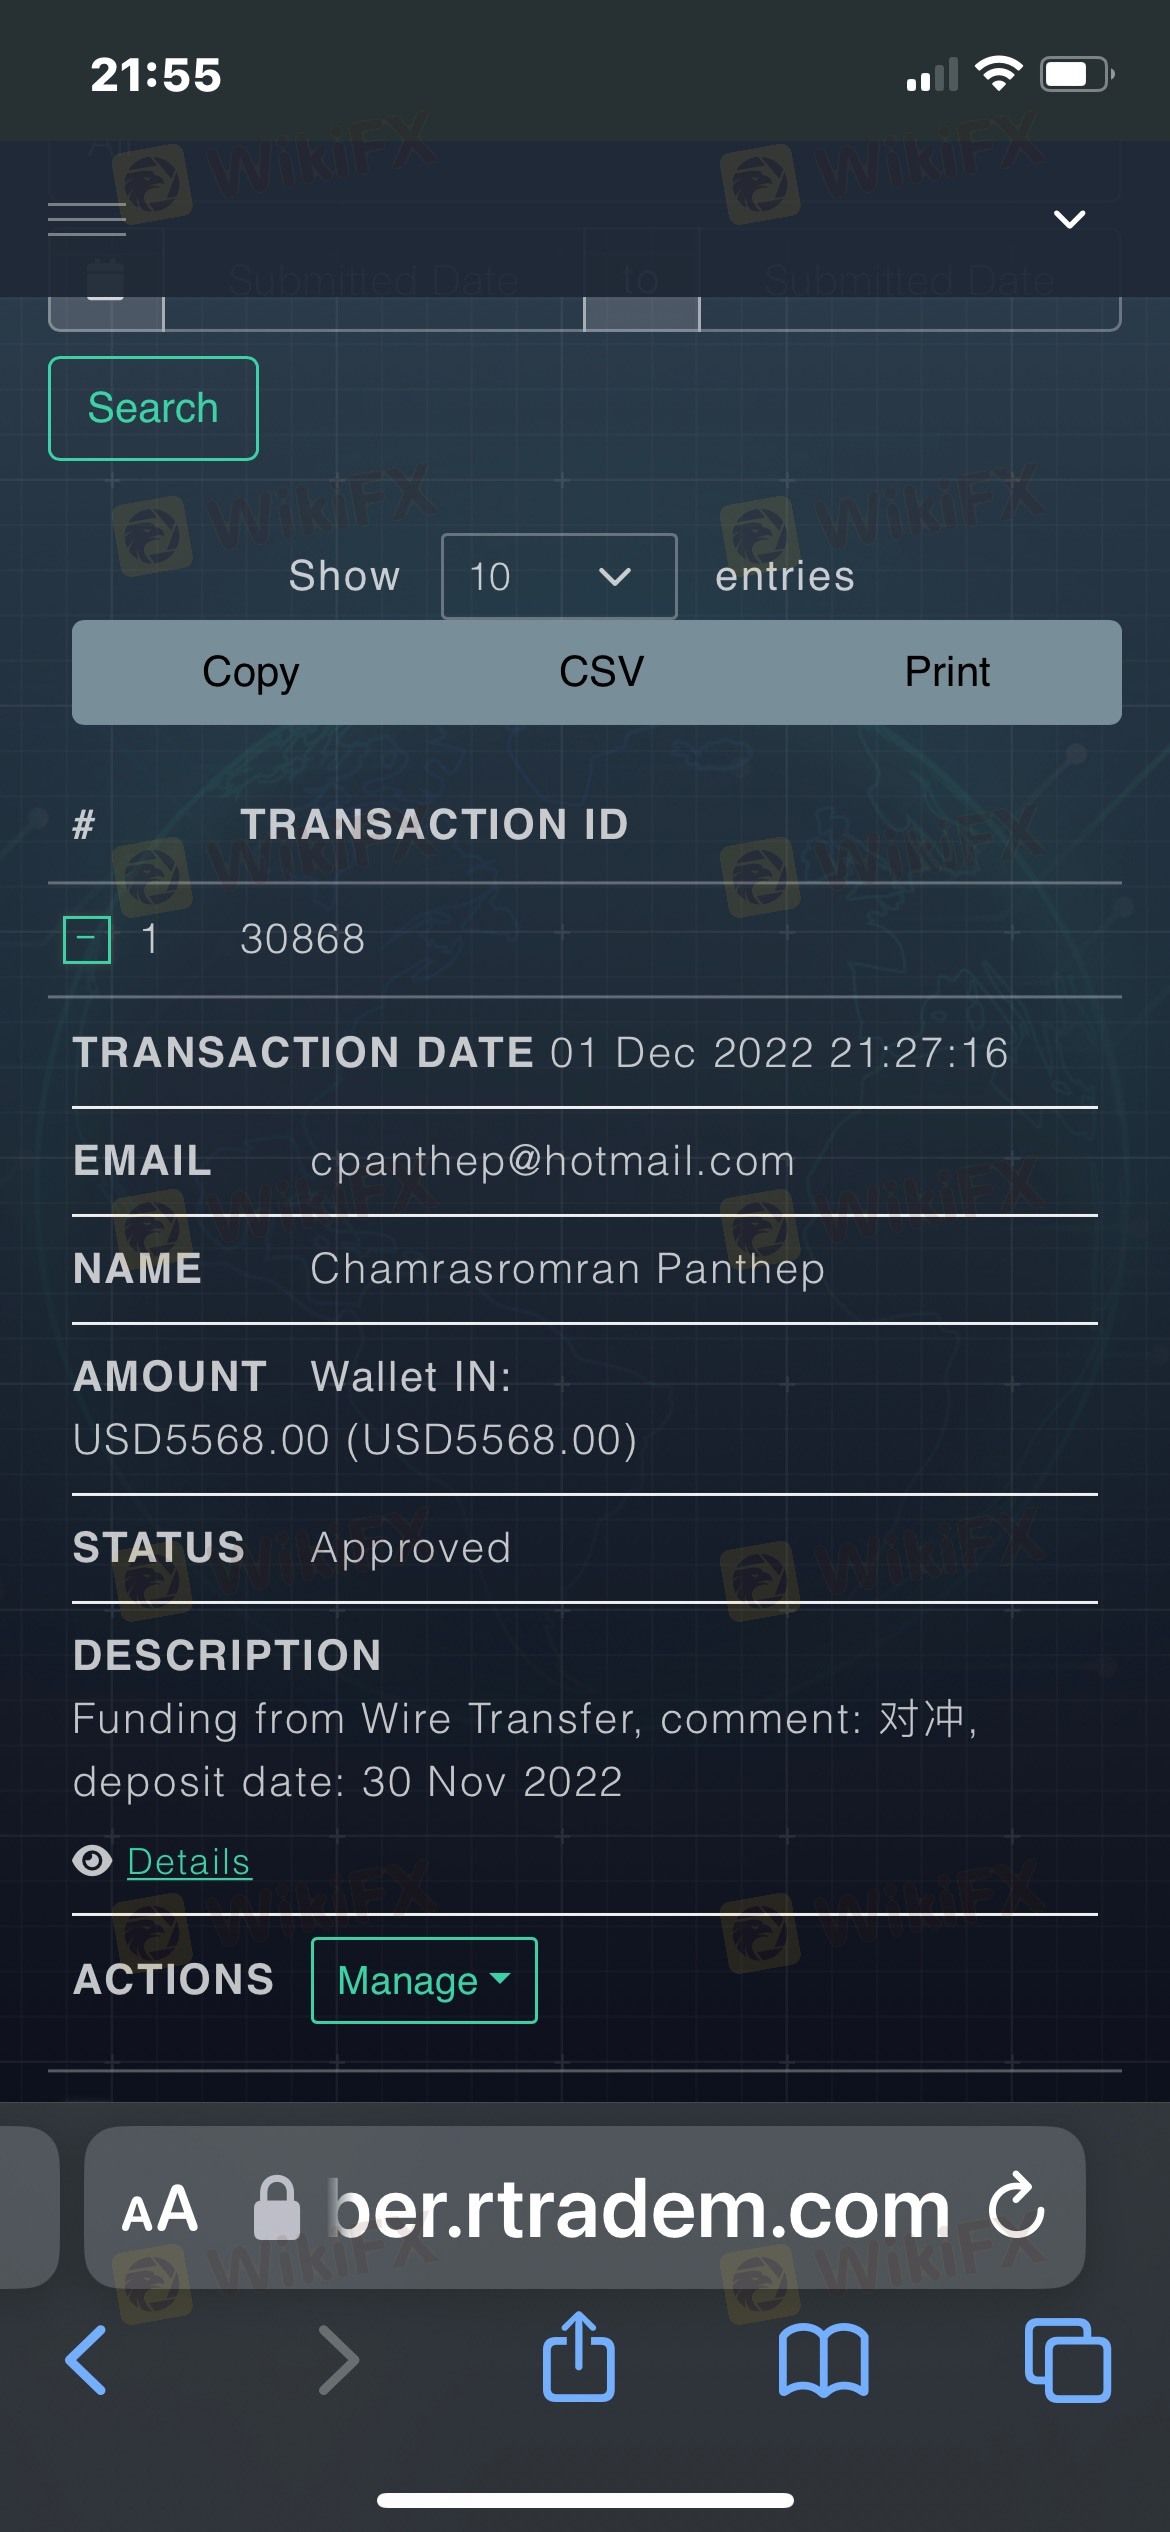Collapse row 1 with the minus toggle
This screenshot has width=1170, height=2532.
coord(87,940)
